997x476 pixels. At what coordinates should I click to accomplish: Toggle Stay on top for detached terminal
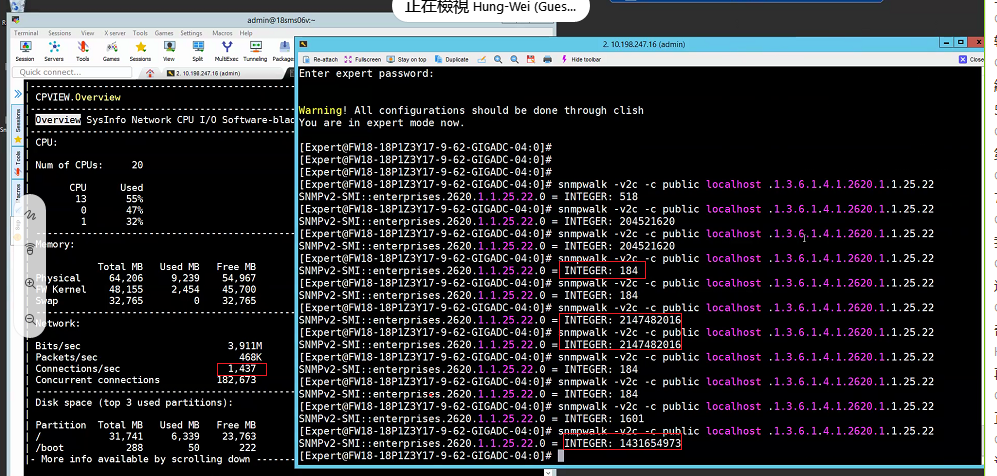click(406, 59)
